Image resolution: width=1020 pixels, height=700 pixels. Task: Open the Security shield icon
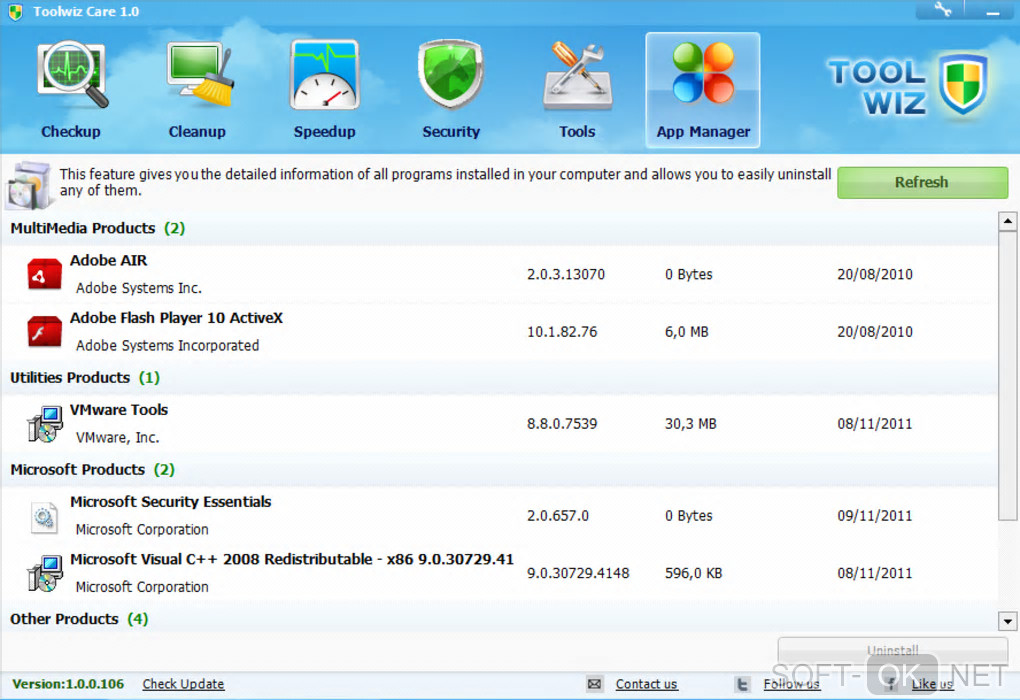click(451, 75)
